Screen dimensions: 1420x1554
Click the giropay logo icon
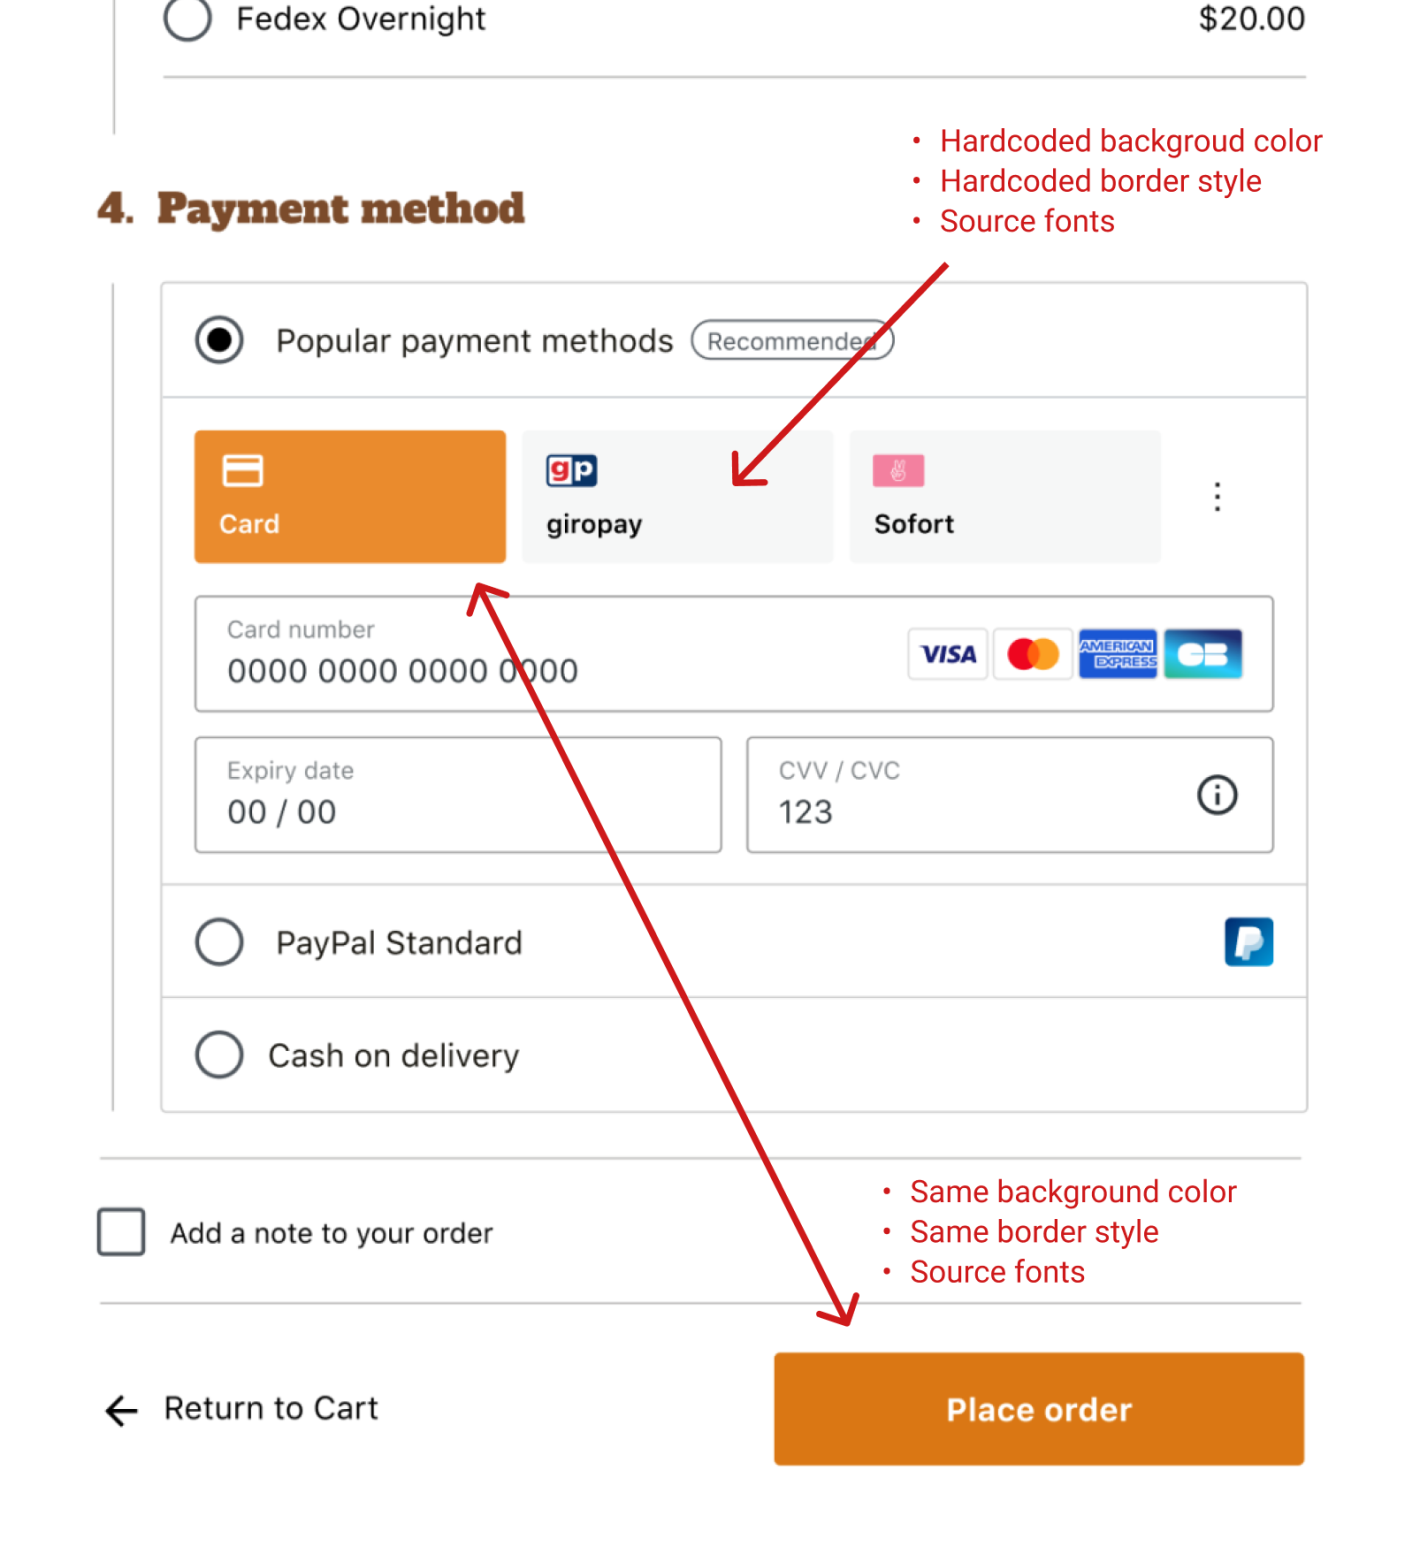(x=570, y=469)
